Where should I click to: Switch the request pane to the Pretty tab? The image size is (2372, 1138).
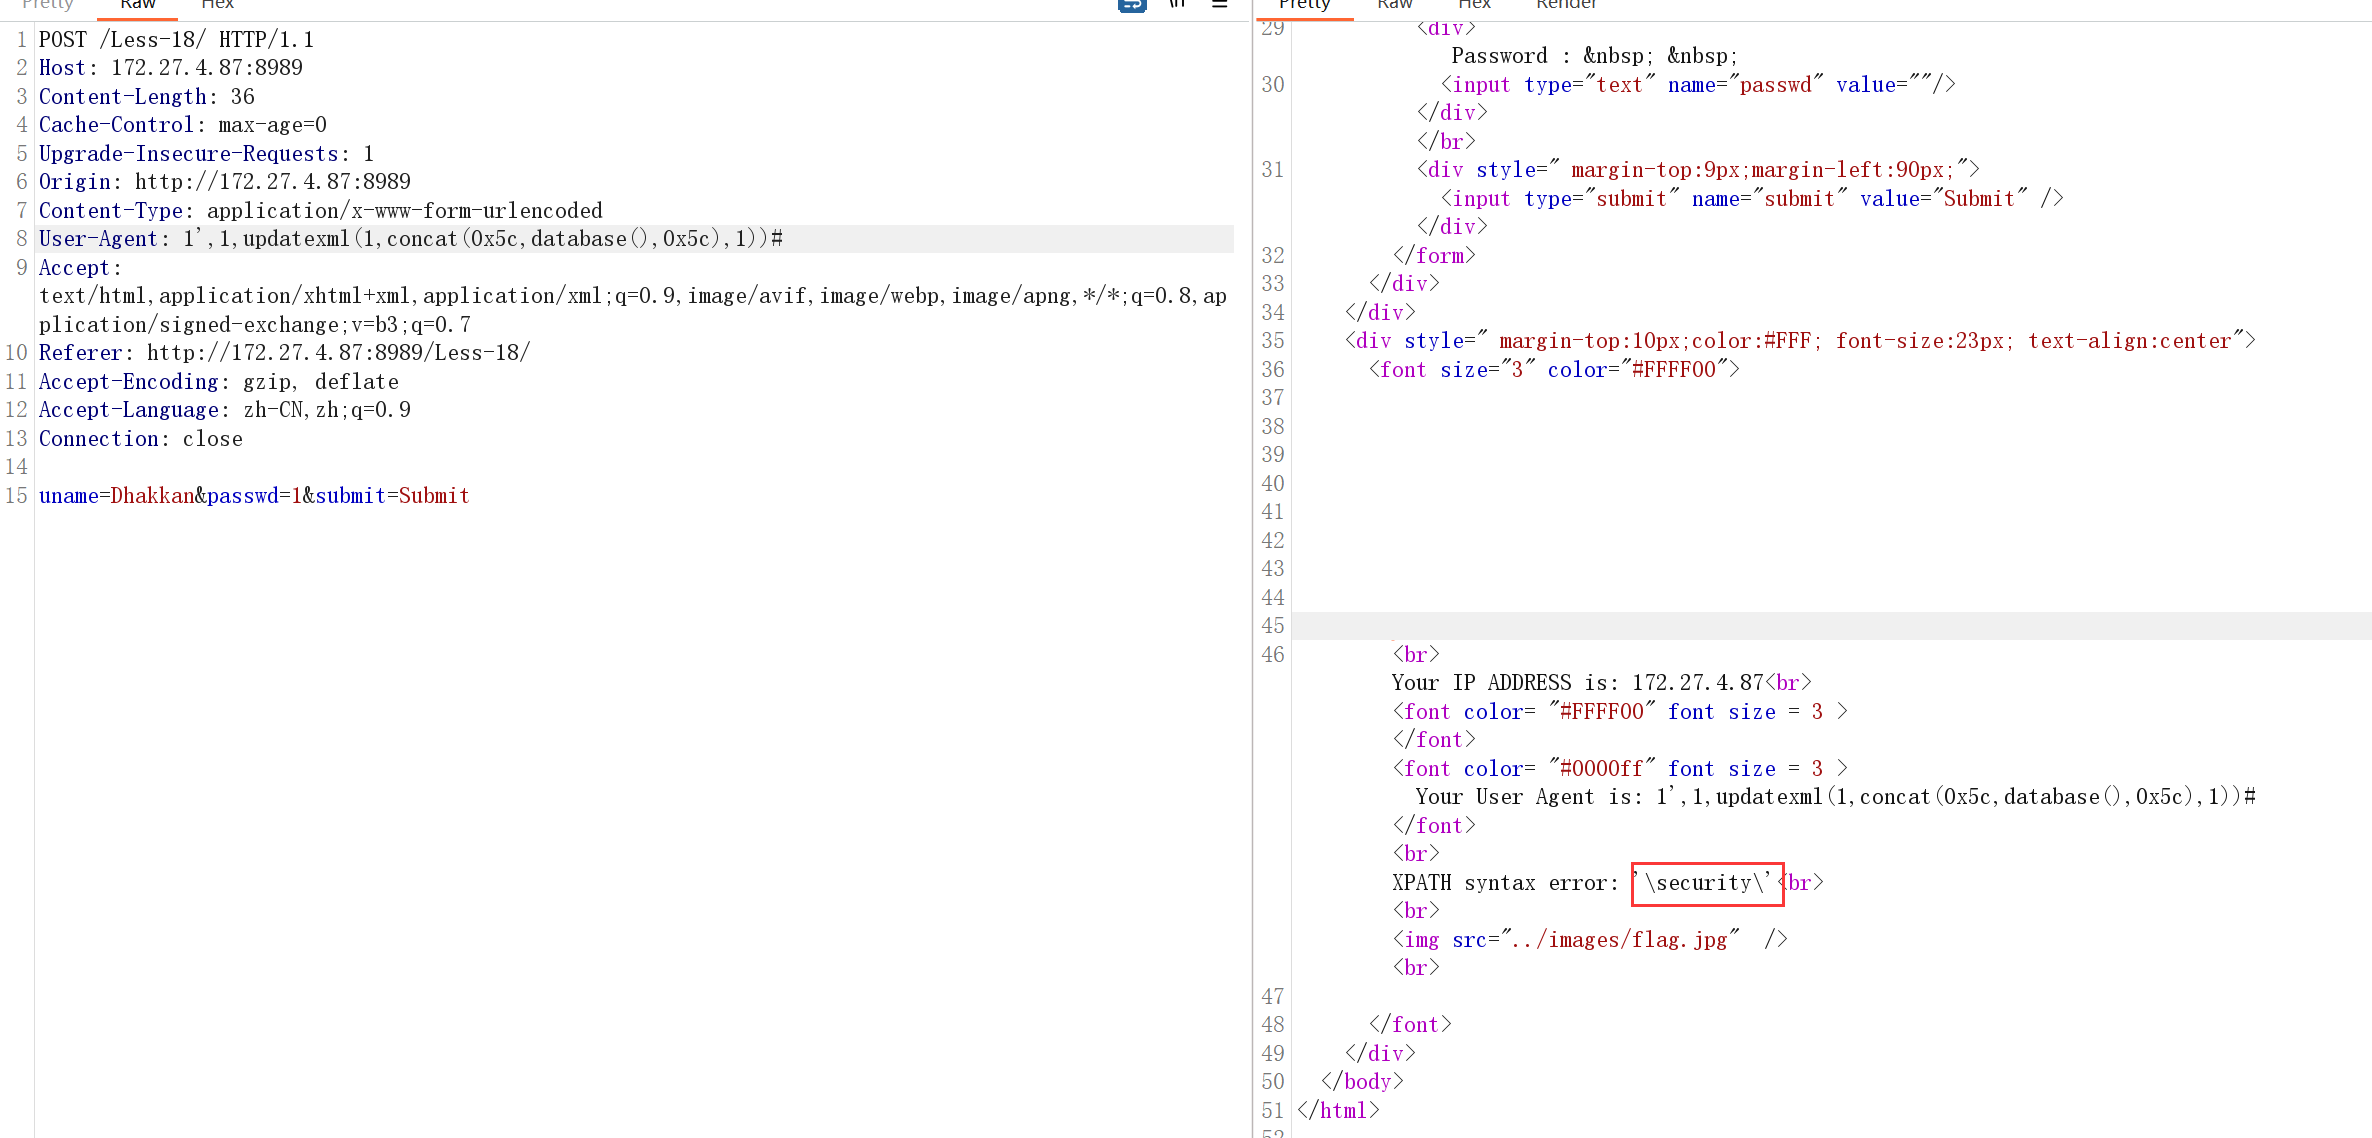47,4
